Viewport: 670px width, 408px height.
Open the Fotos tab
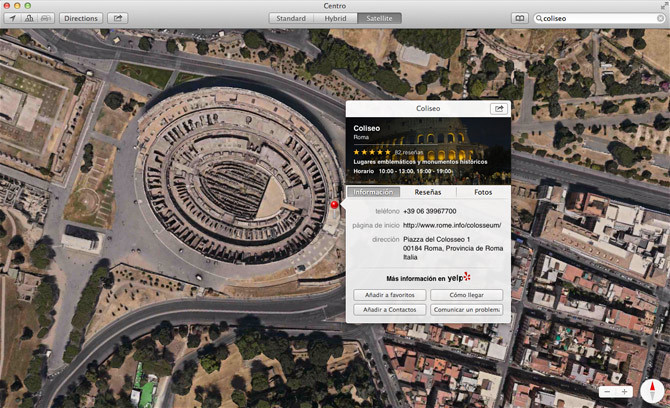point(482,192)
